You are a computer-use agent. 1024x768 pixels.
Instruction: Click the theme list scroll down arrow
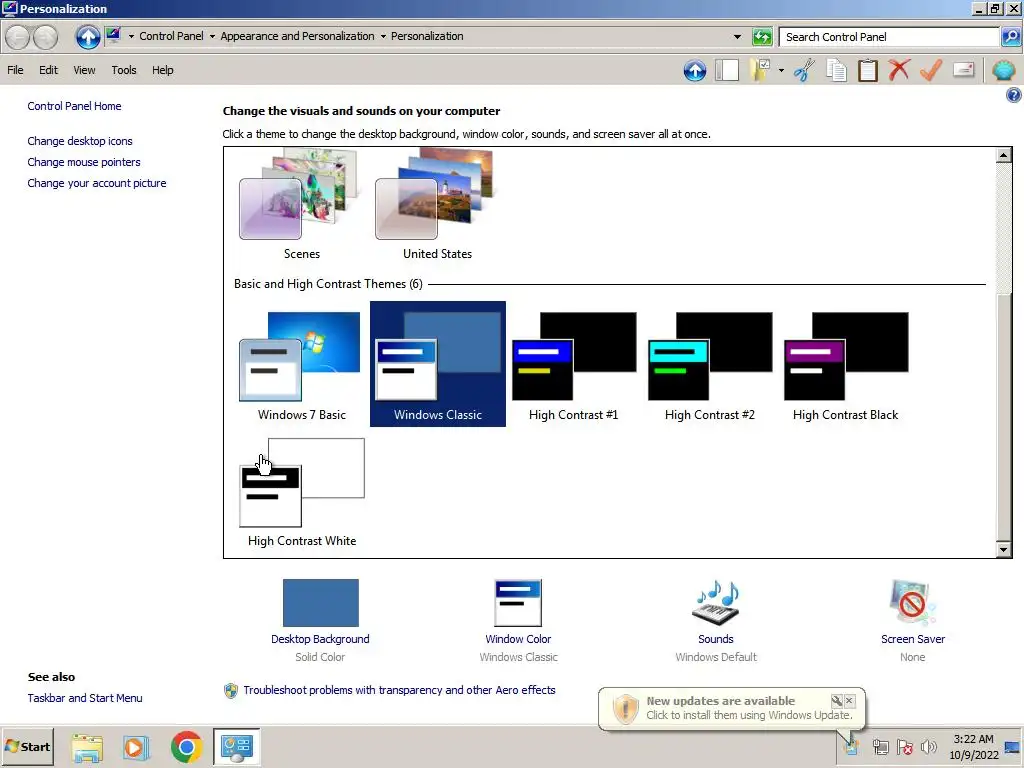pos(1004,550)
